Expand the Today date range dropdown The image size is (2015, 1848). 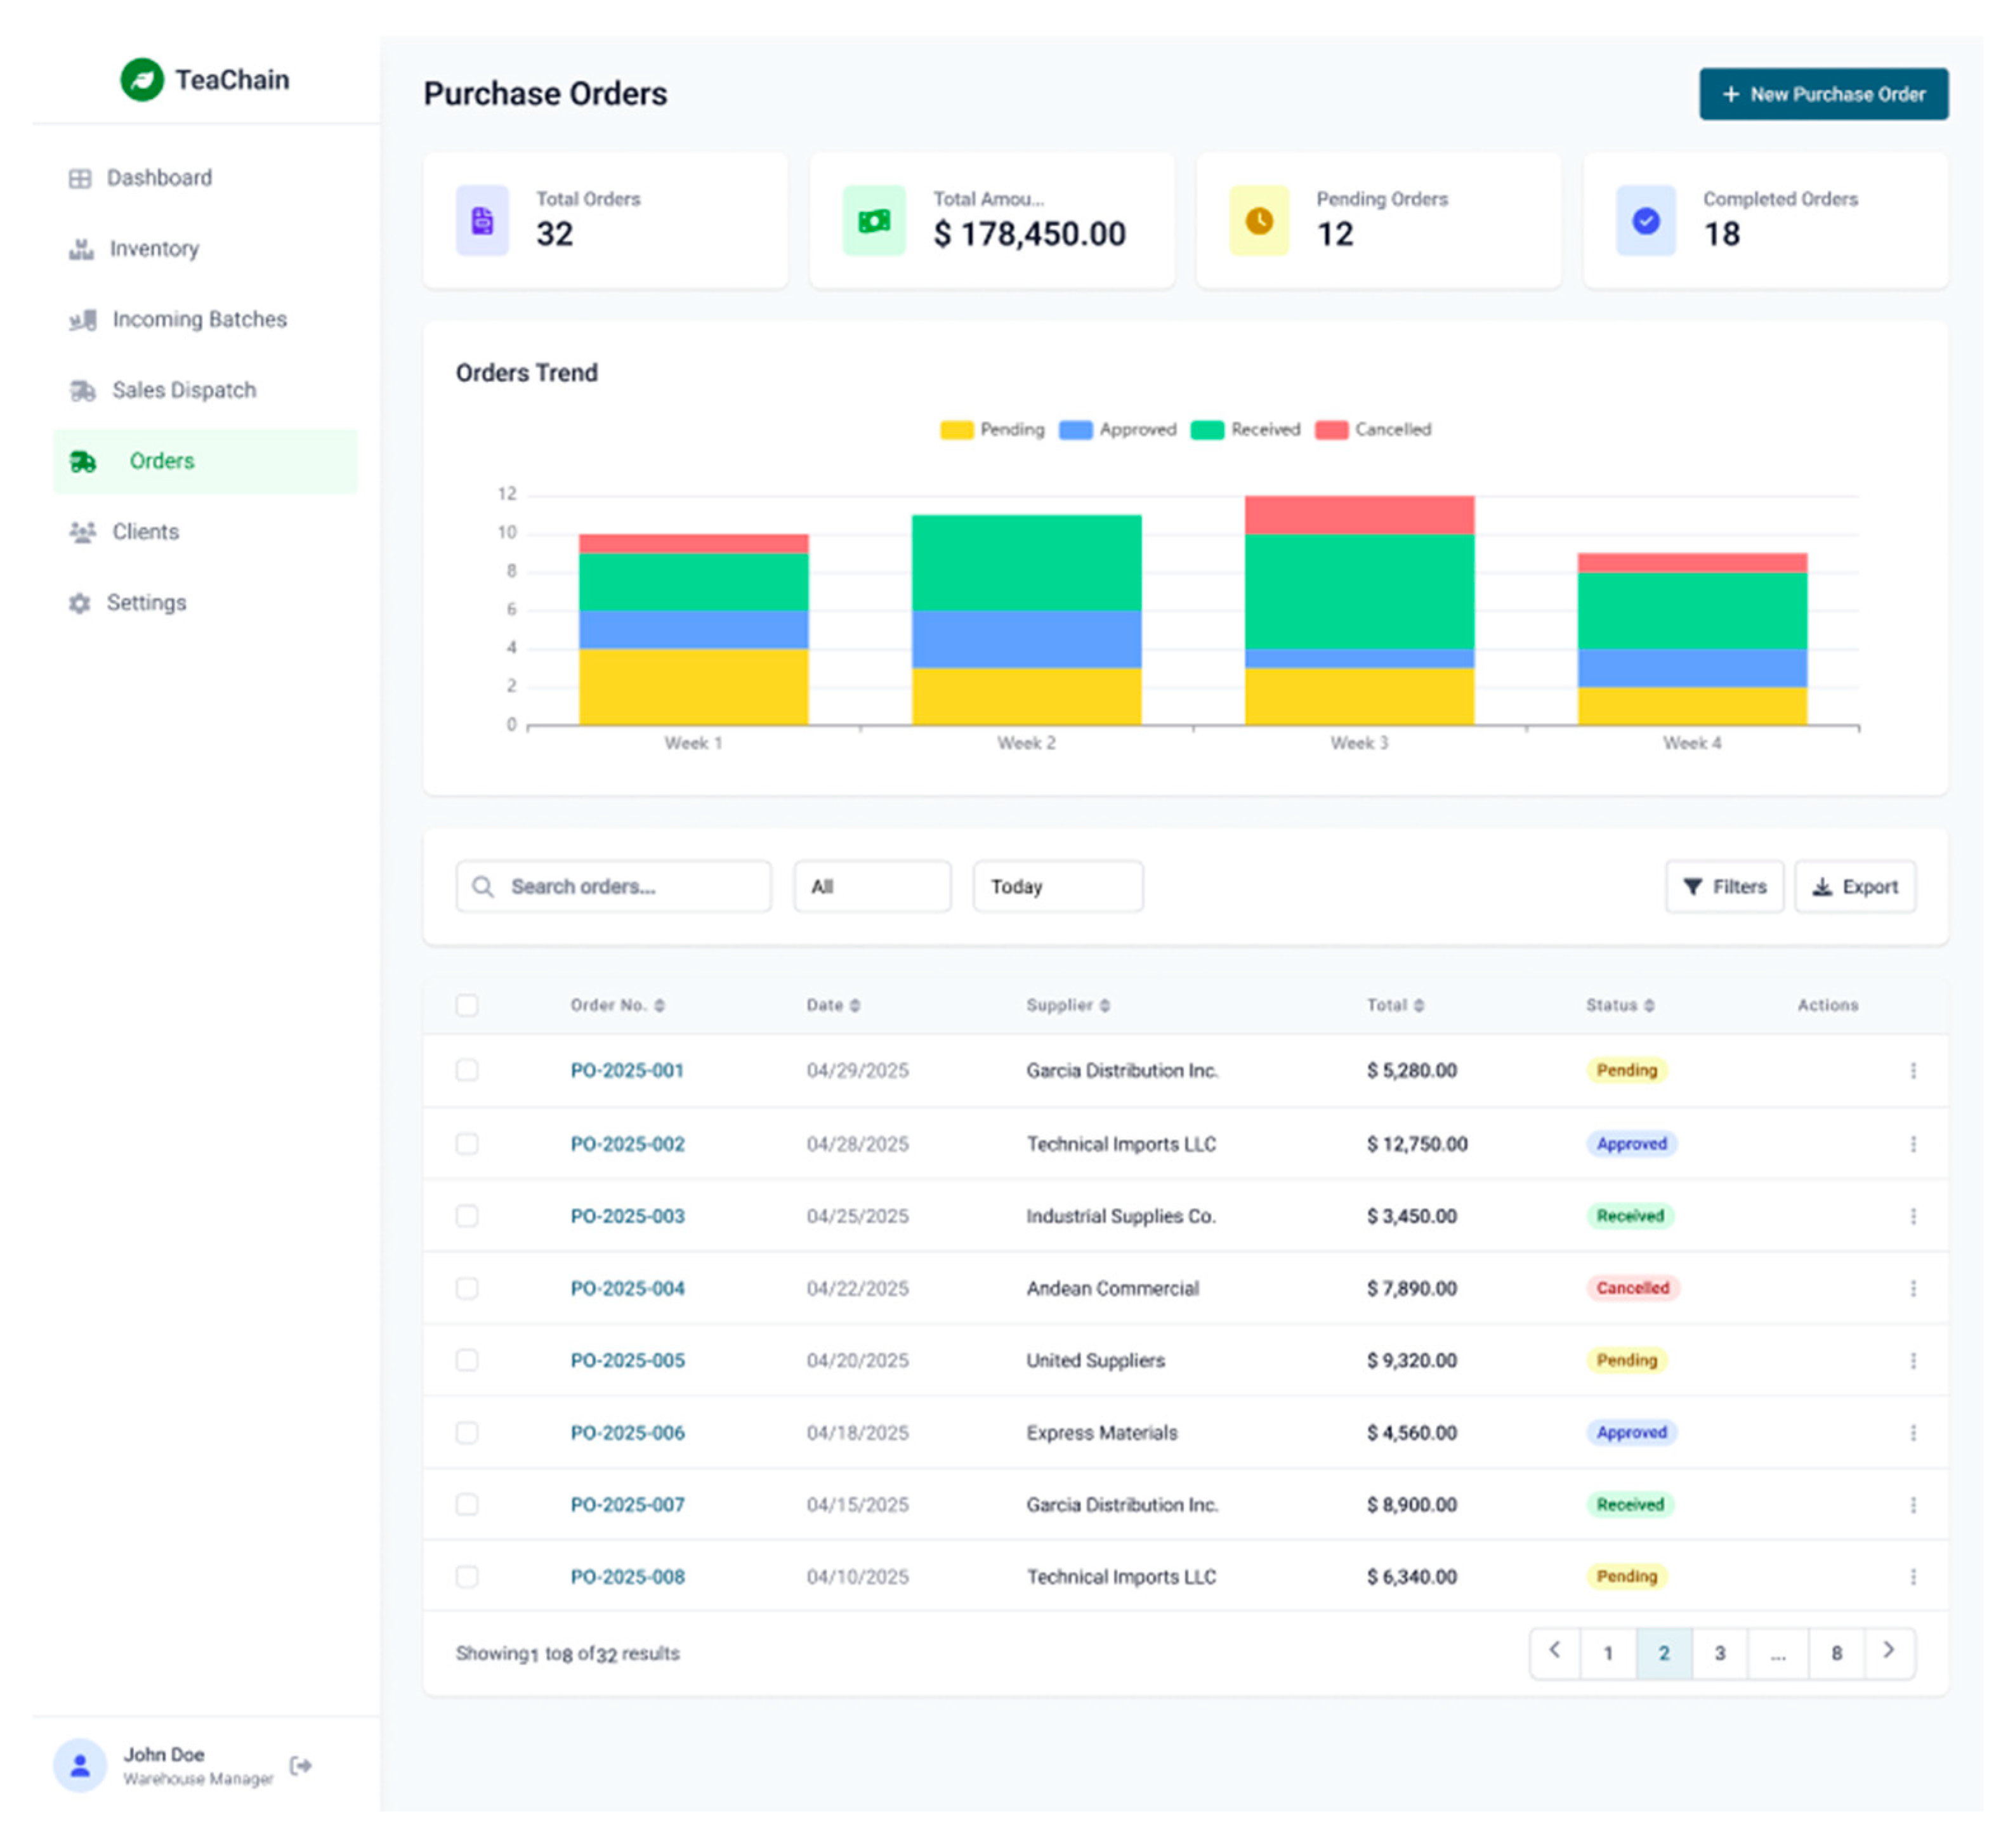click(1057, 886)
